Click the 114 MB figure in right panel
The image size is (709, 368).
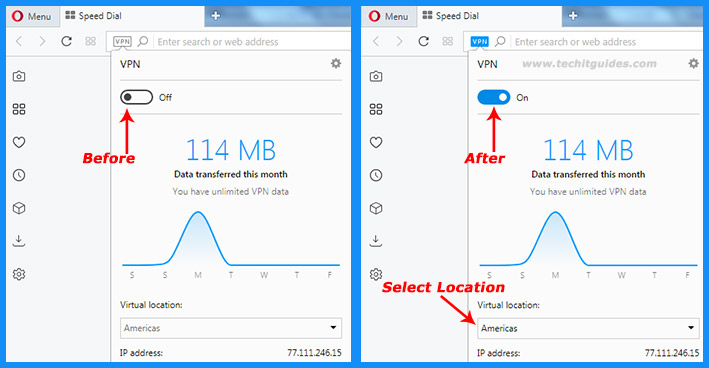[588, 150]
